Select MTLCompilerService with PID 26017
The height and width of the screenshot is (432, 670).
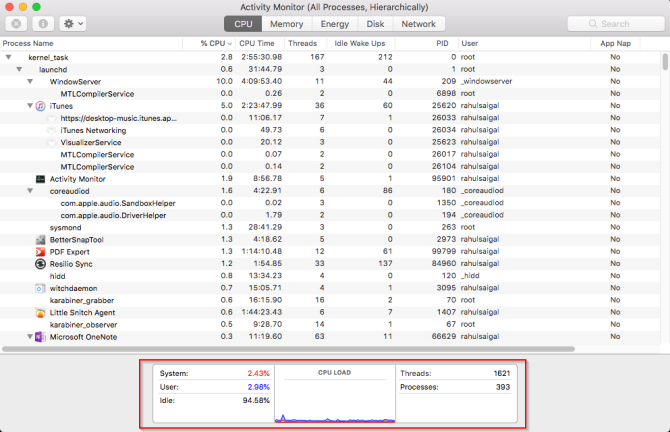click(330, 154)
